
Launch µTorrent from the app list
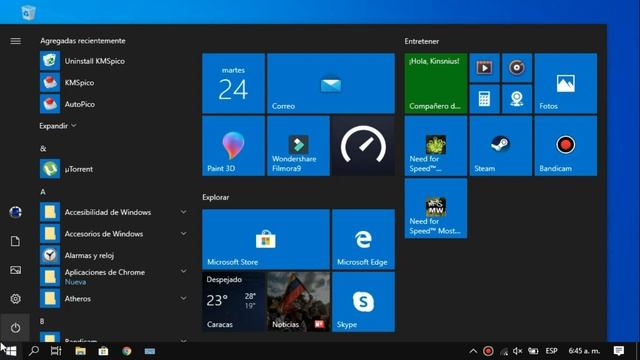click(x=113, y=169)
